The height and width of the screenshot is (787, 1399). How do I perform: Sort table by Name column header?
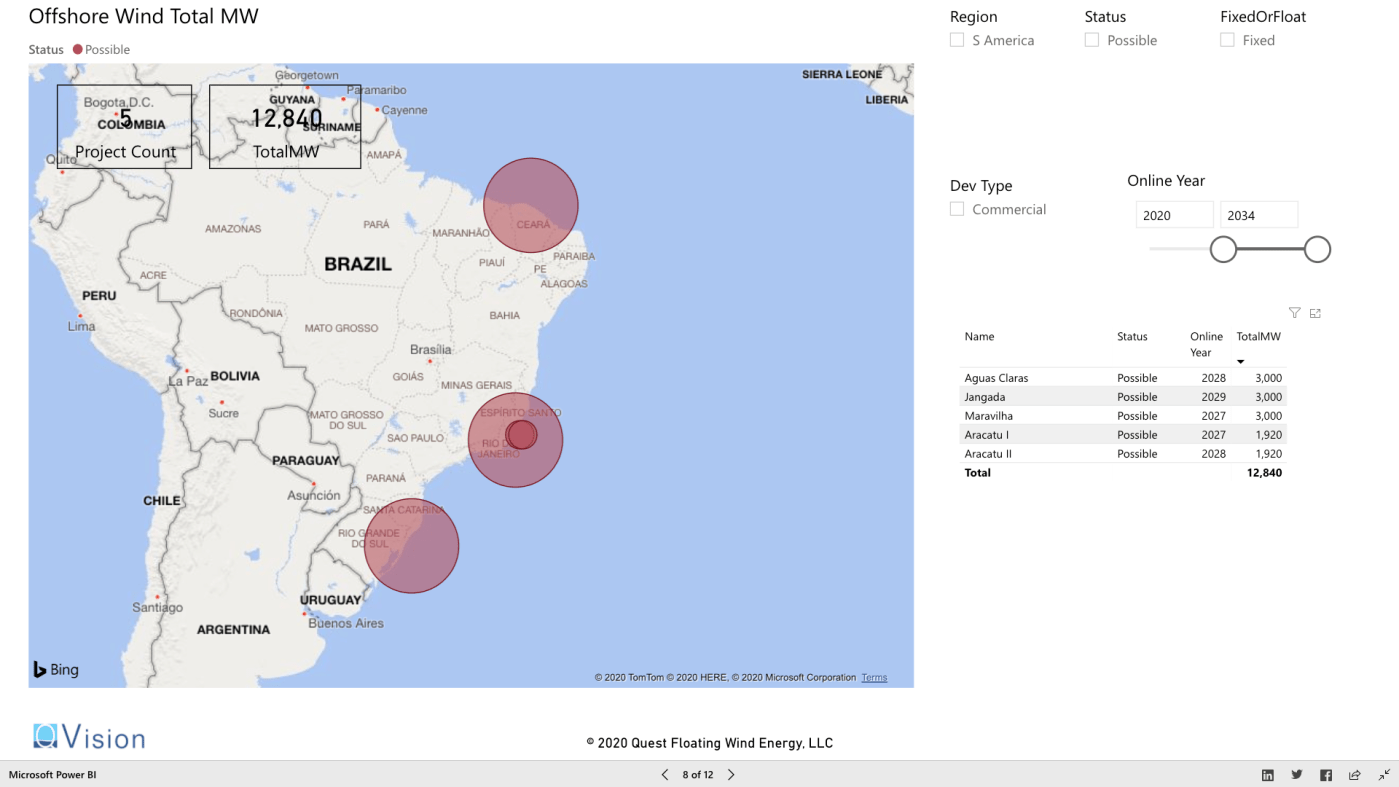[x=979, y=337]
